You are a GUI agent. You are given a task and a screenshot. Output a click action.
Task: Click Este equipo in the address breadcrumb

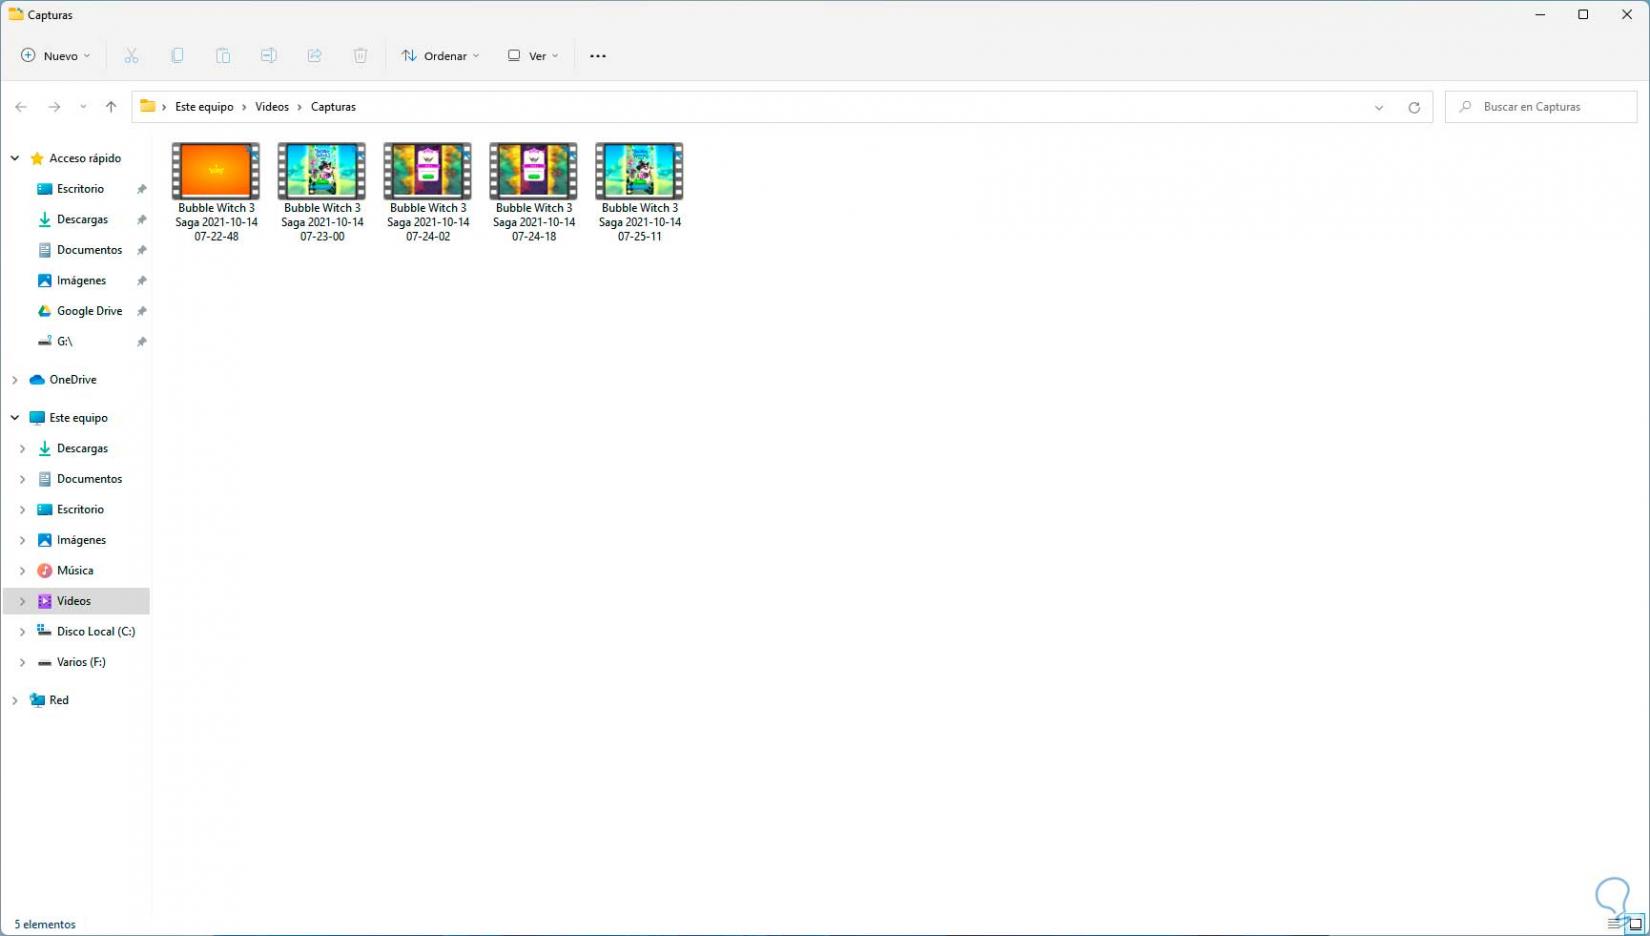pos(204,107)
